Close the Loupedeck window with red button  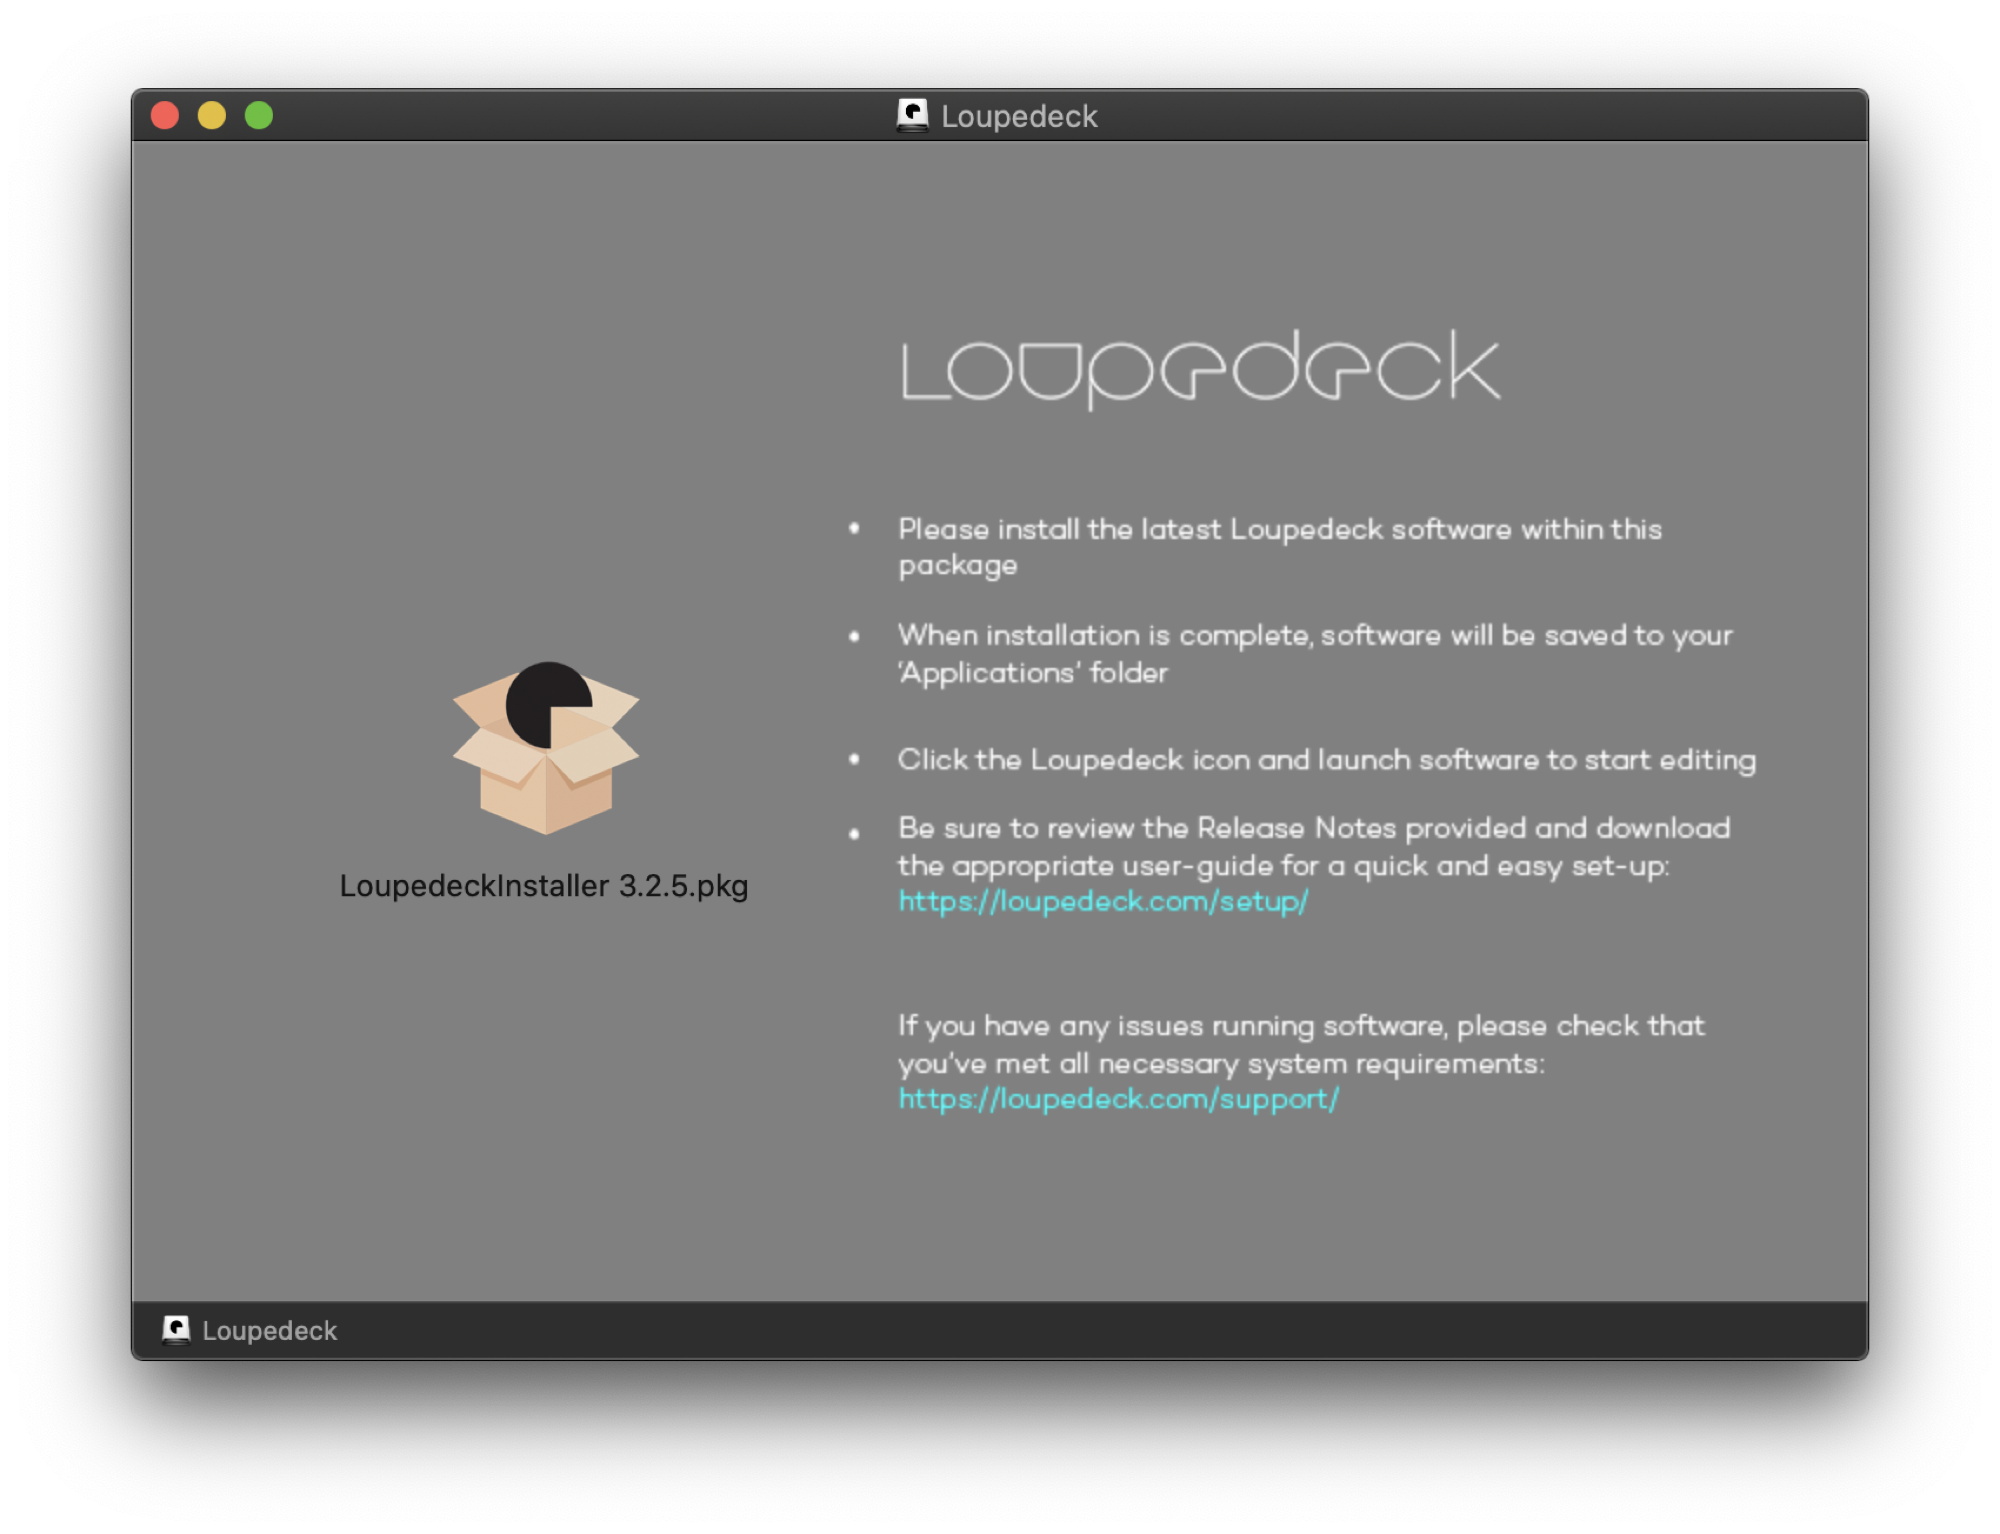click(165, 116)
